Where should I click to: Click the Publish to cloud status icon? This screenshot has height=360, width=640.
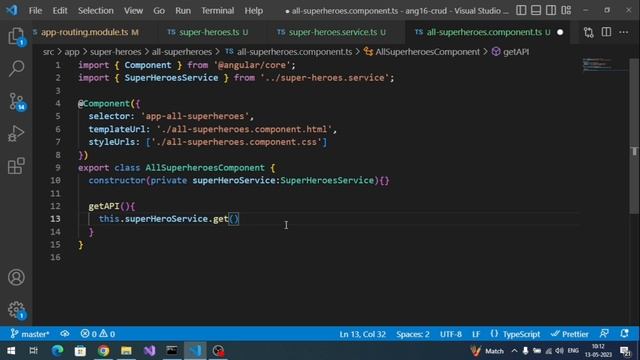click(x=65, y=334)
